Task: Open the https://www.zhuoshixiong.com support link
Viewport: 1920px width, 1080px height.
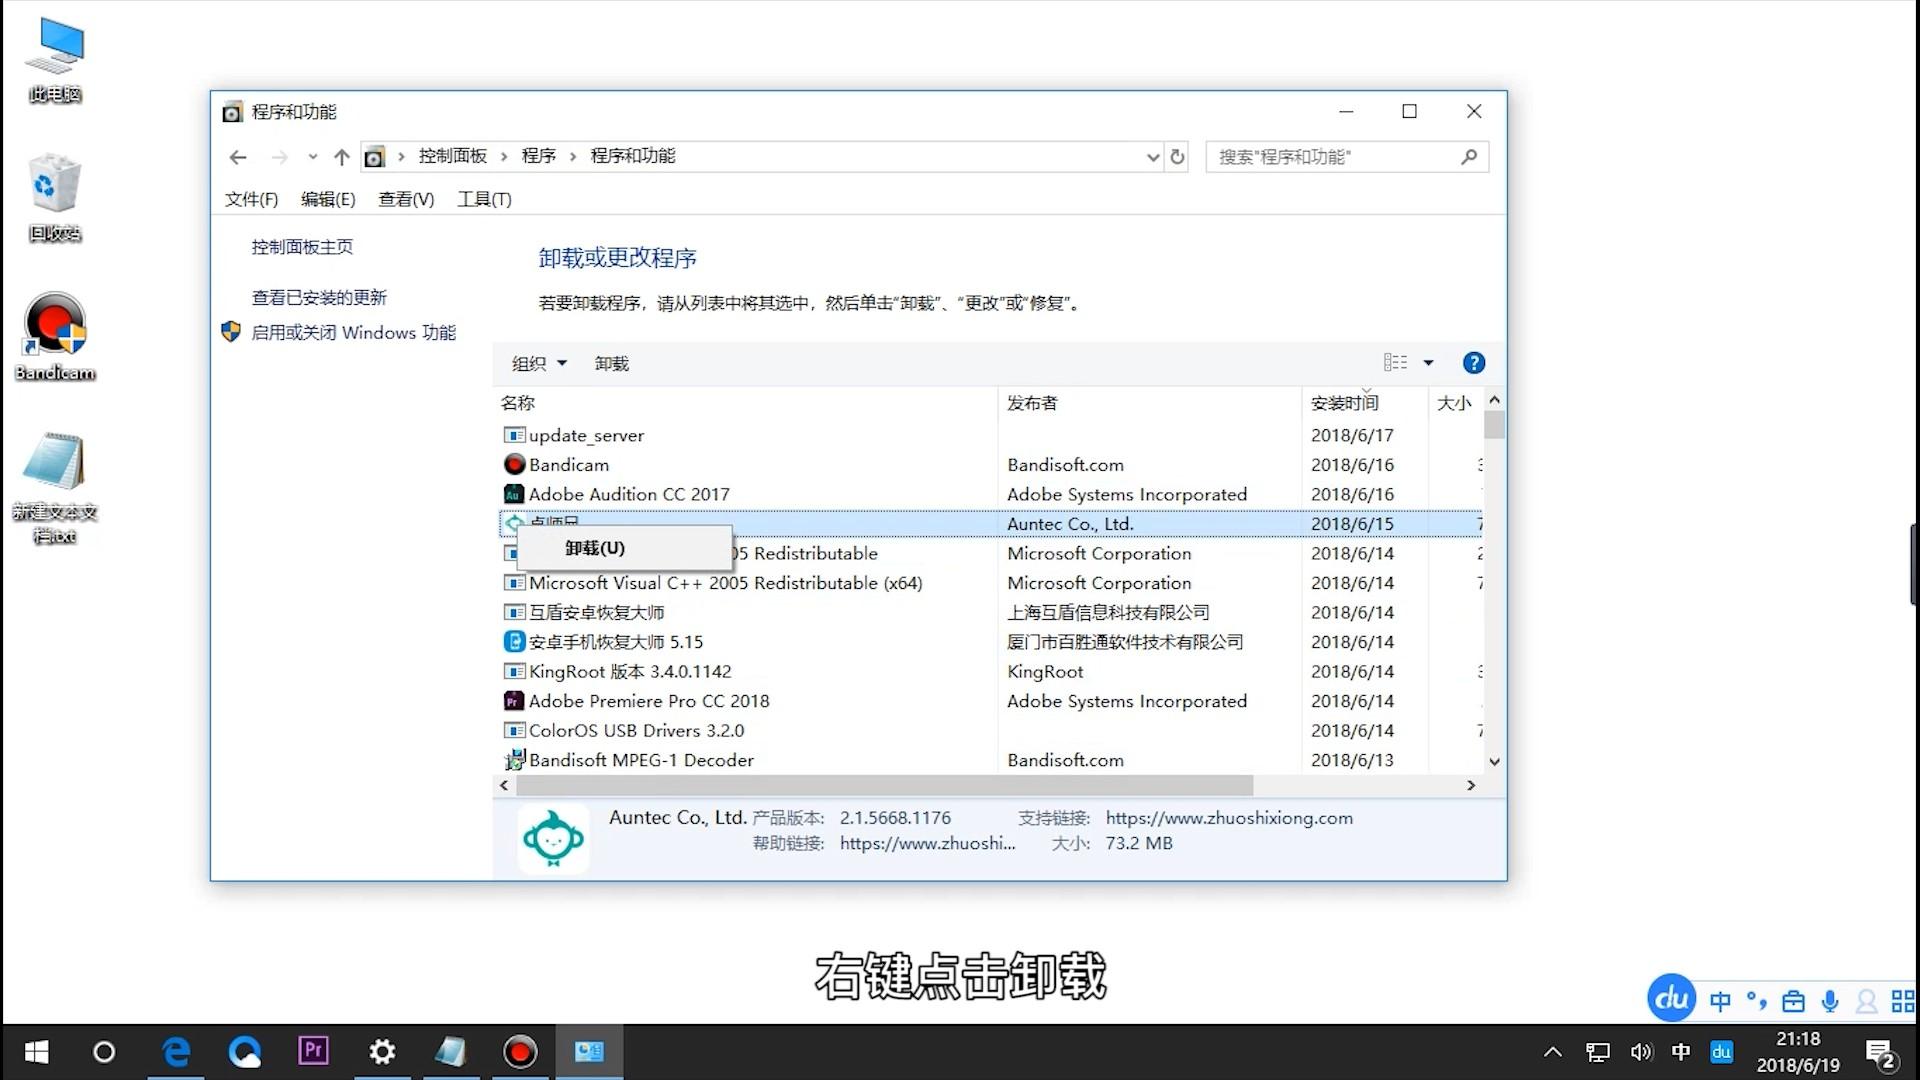Action: 1229,818
